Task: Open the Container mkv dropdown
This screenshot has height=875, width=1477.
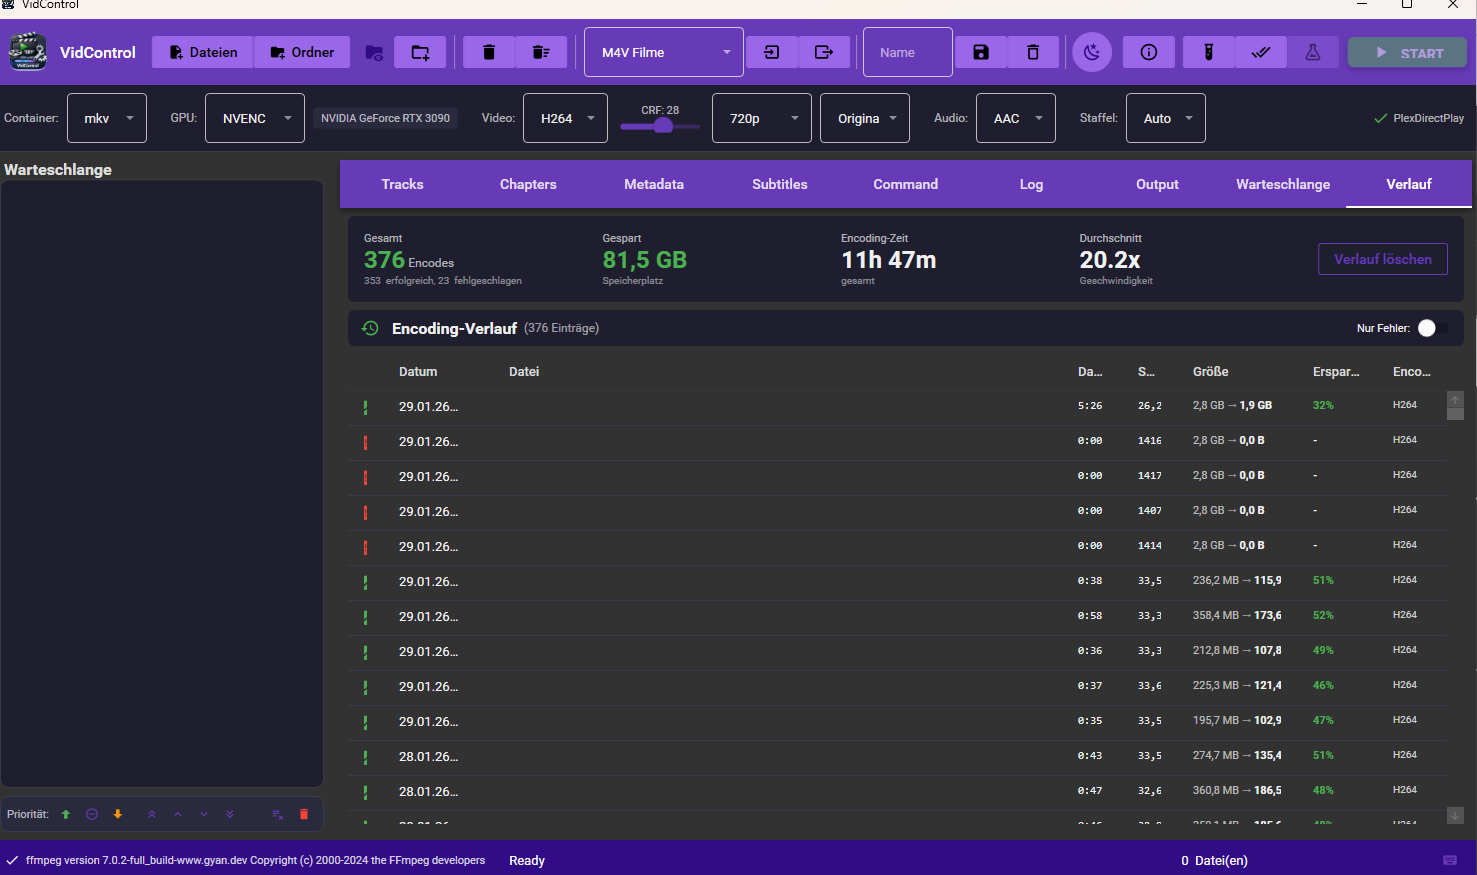Action: (x=107, y=118)
